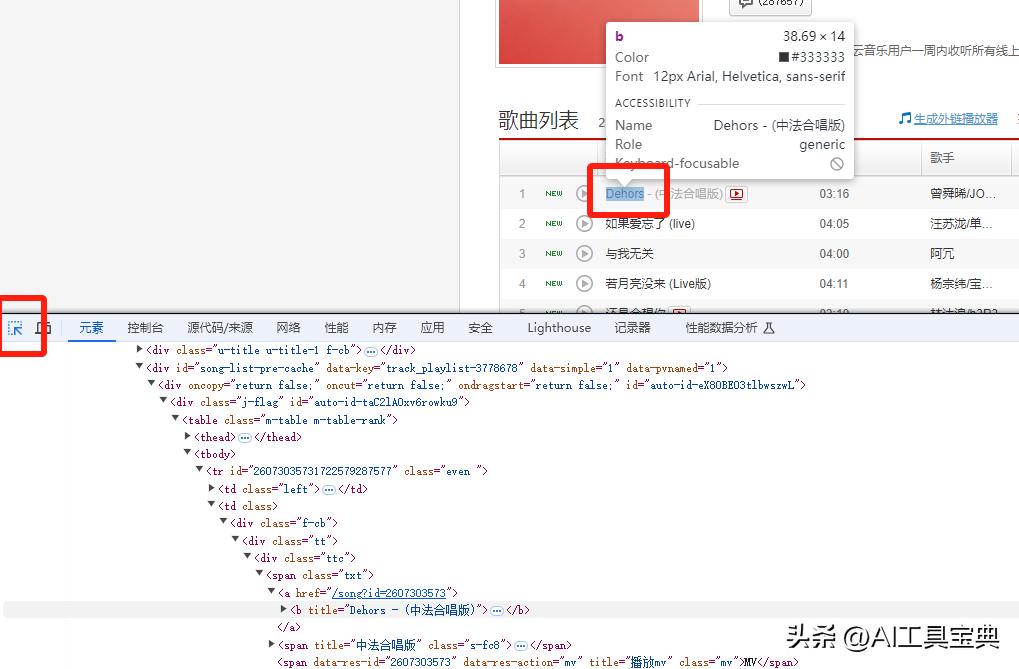Collapse the m-table m-table-rank table

click(x=175, y=419)
